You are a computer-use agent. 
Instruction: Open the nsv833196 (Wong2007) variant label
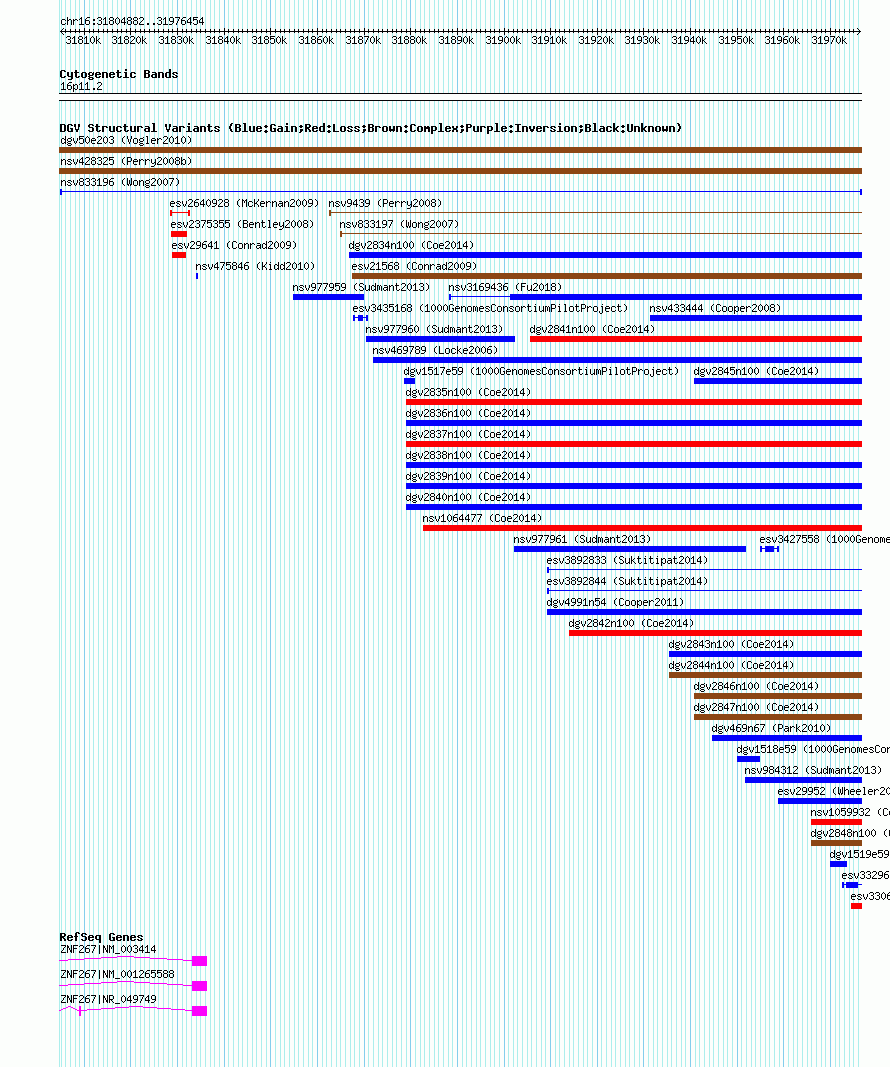[x=120, y=182]
